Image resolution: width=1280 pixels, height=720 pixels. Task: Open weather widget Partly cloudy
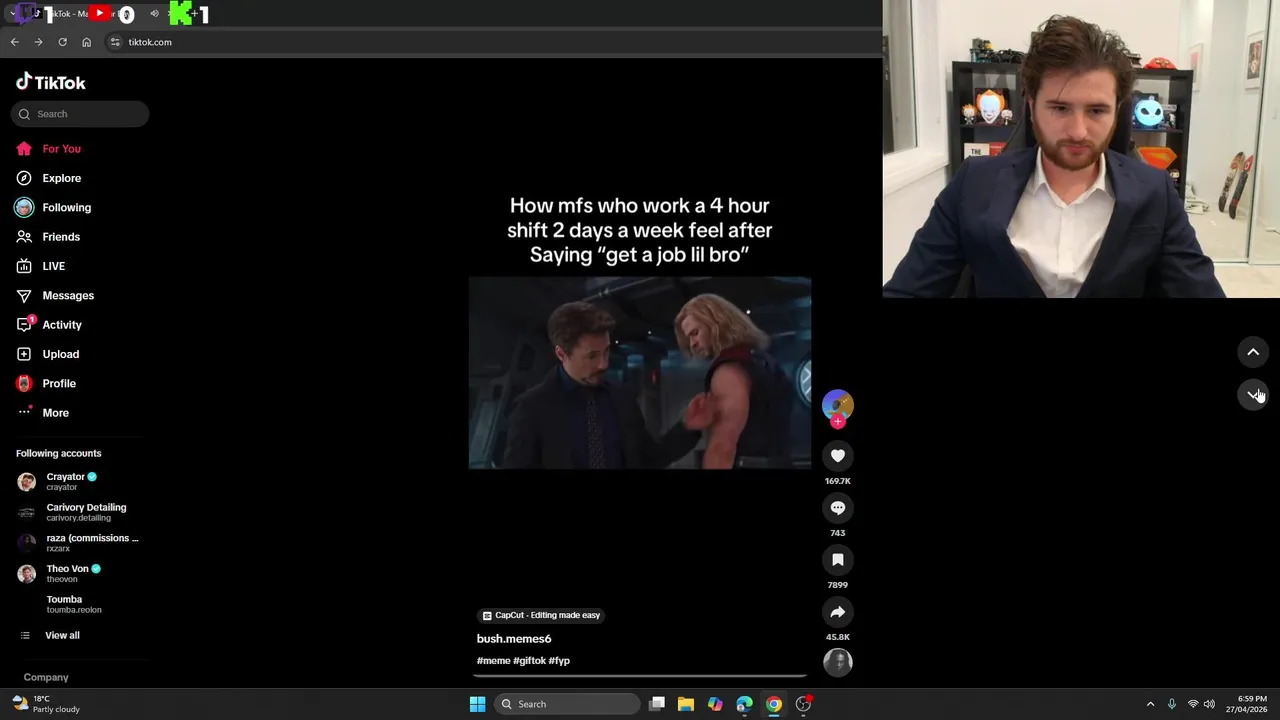click(x=46, y=704)
